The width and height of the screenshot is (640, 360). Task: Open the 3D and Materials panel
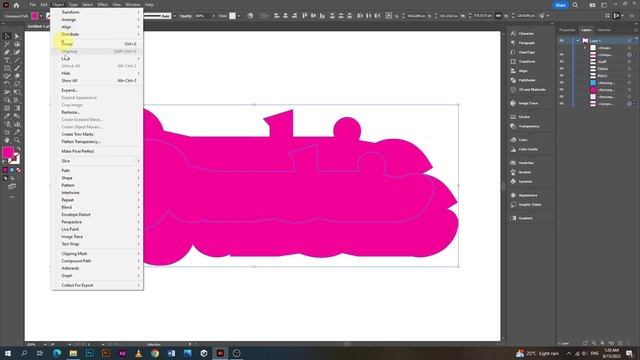(527, 90)
